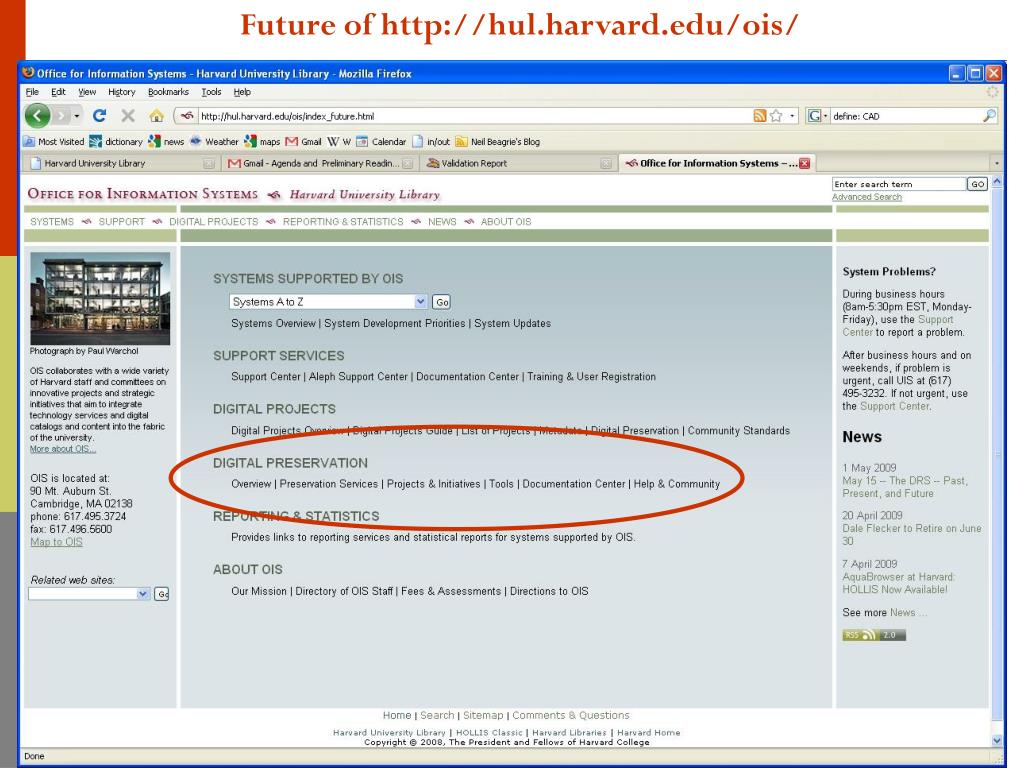Open the Dale Flecker to Retire news item

point(912,534)
